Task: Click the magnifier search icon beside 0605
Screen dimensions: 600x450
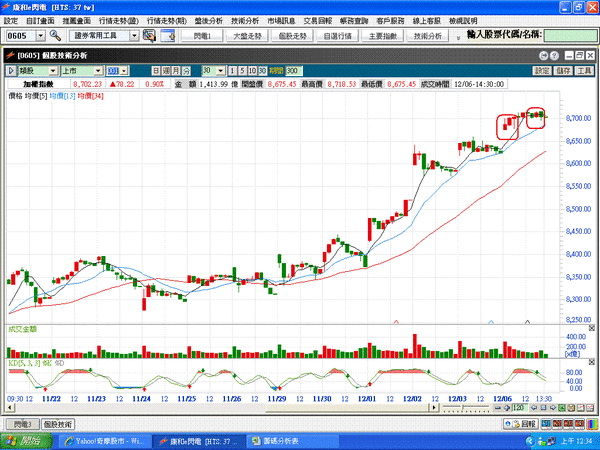Action: click(x=55, y=36)
